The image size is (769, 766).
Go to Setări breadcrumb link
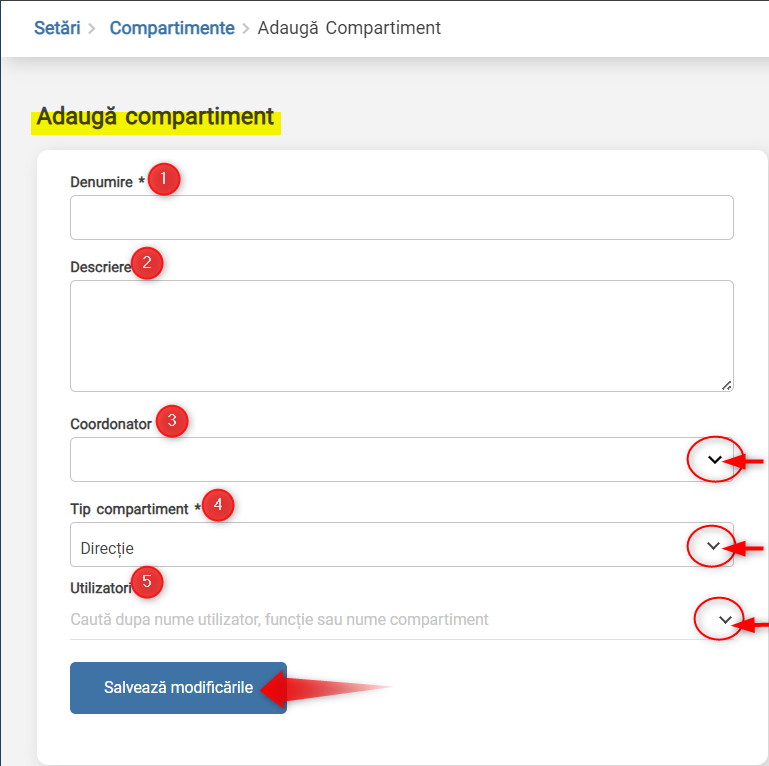pyautogui.click(x=57, y=28)
